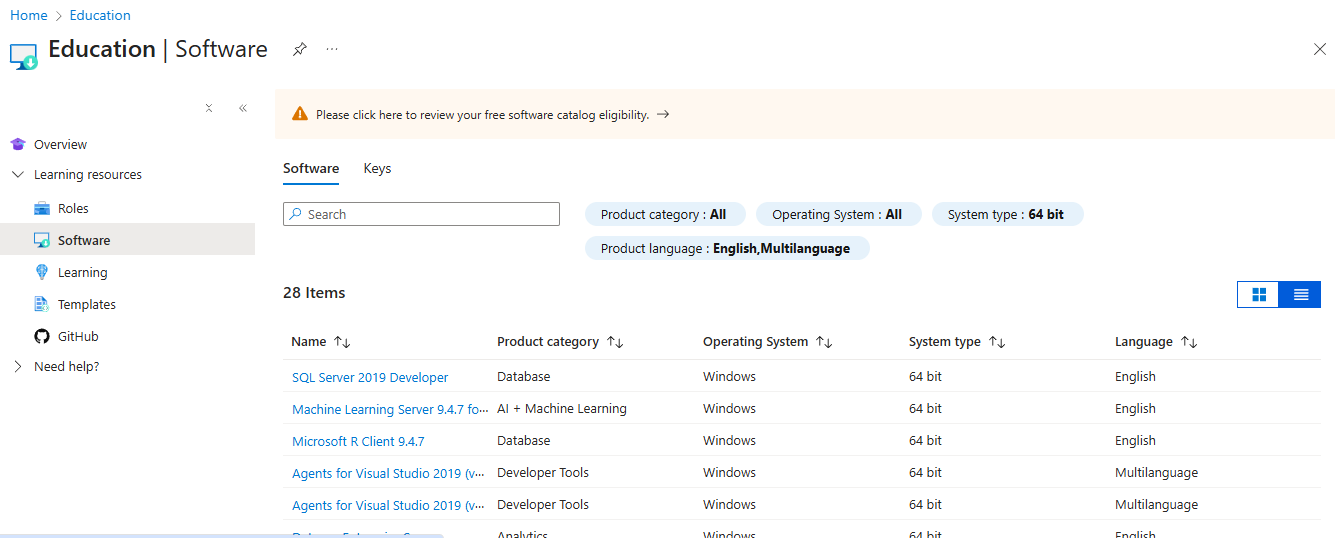
Task: Click the '28 Items' count text
Action: pyautogui.click(x=314, y=293)
